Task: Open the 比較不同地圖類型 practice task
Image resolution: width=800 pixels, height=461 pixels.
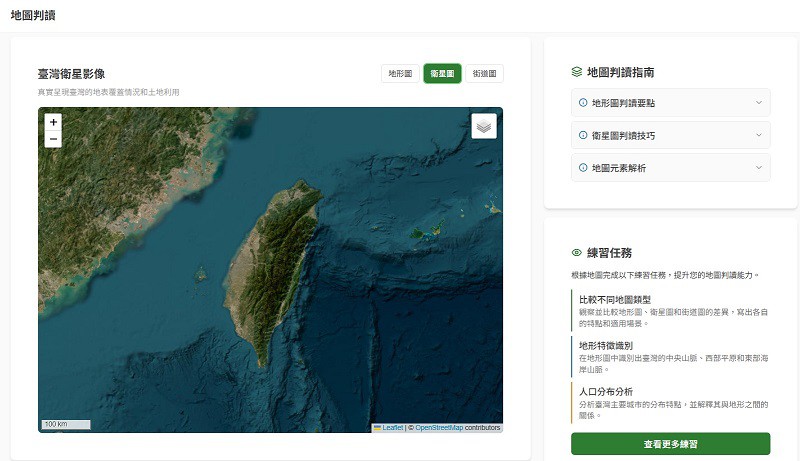Action: [670, 311]
